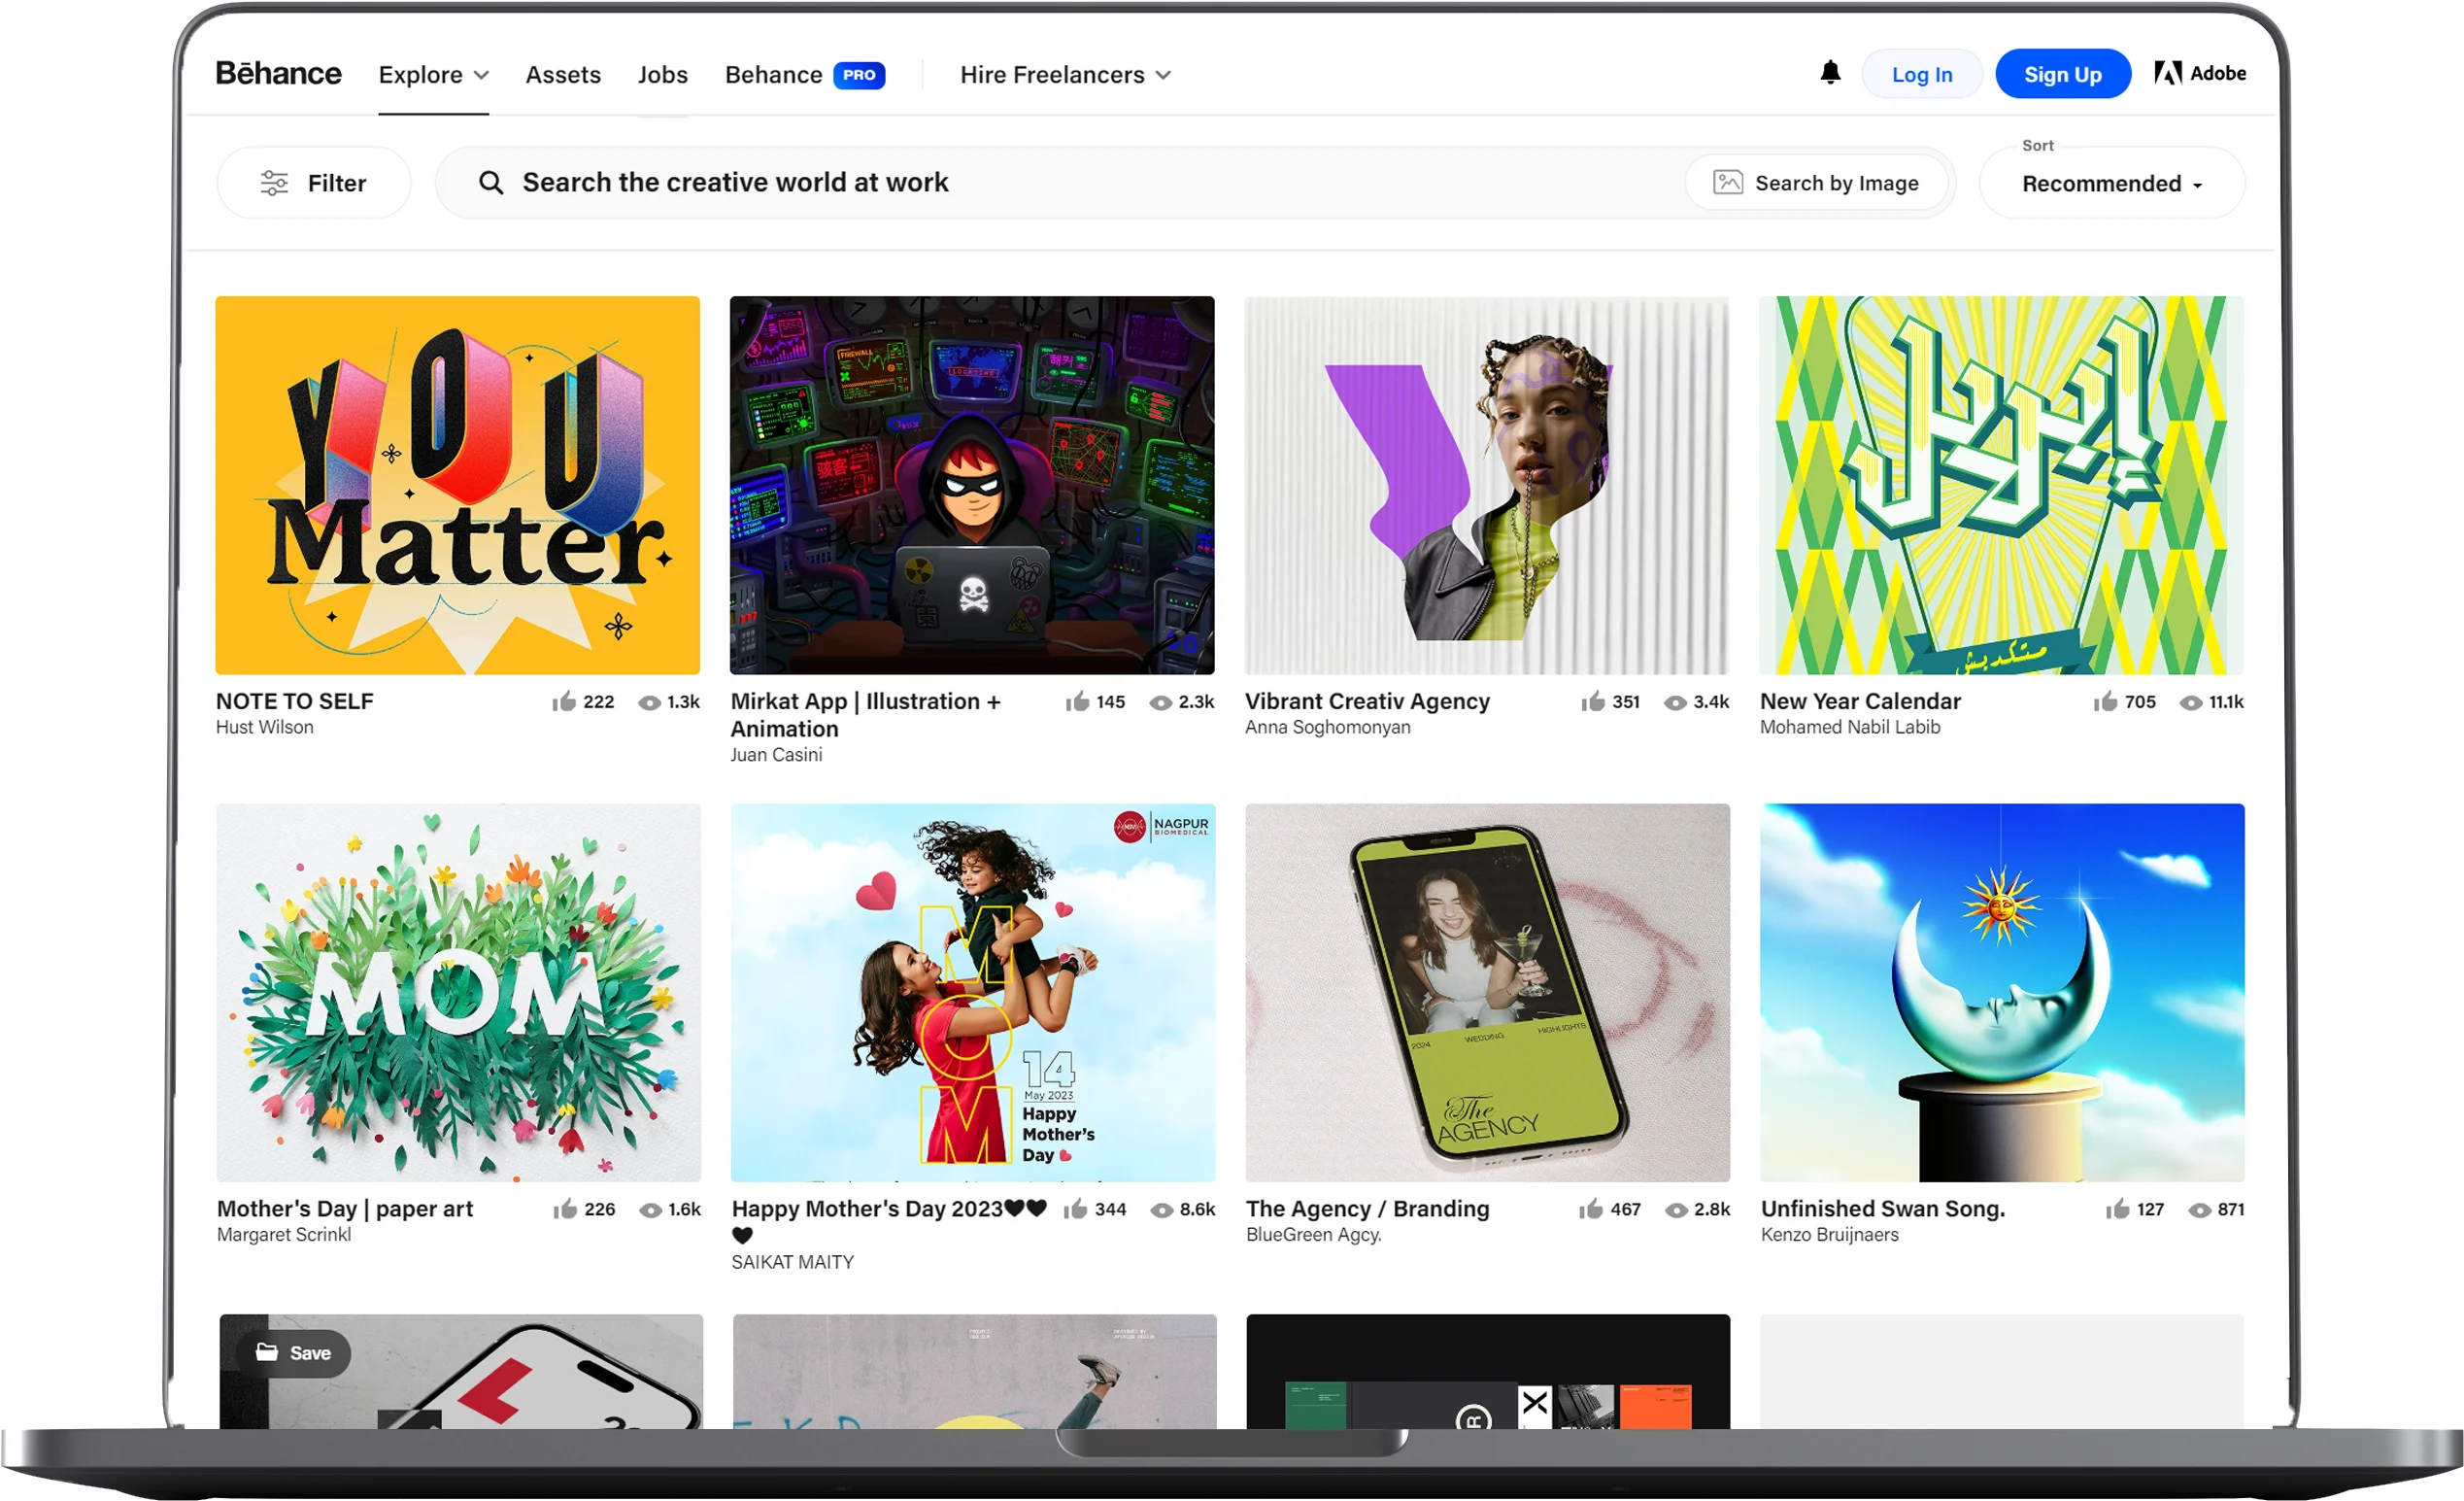This screenshot has width=2464, height=1501.
Task: Go to the Assets tab
Action: point(563,75)
